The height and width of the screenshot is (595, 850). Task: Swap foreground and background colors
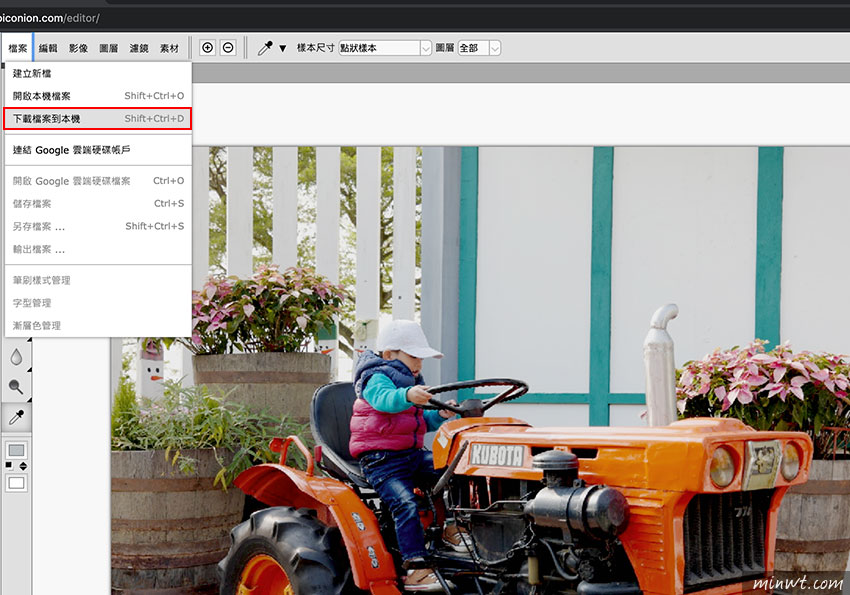[23, 466]
